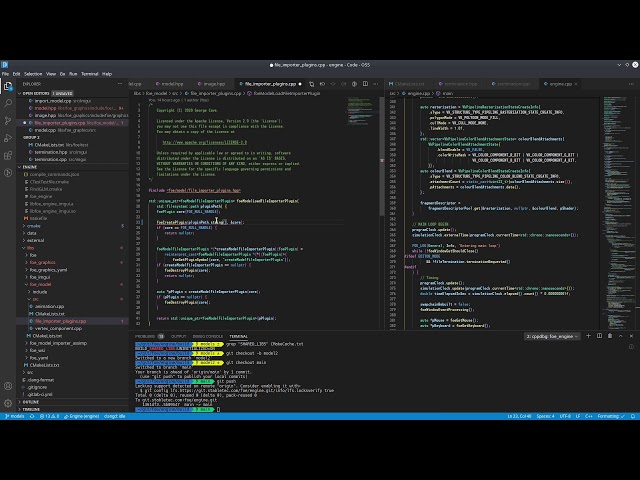This screenshot has width=640, height=480.
Task: Click the open changes icon in editor toolbar
Action: pyautogui.click(x=311, y=84)
